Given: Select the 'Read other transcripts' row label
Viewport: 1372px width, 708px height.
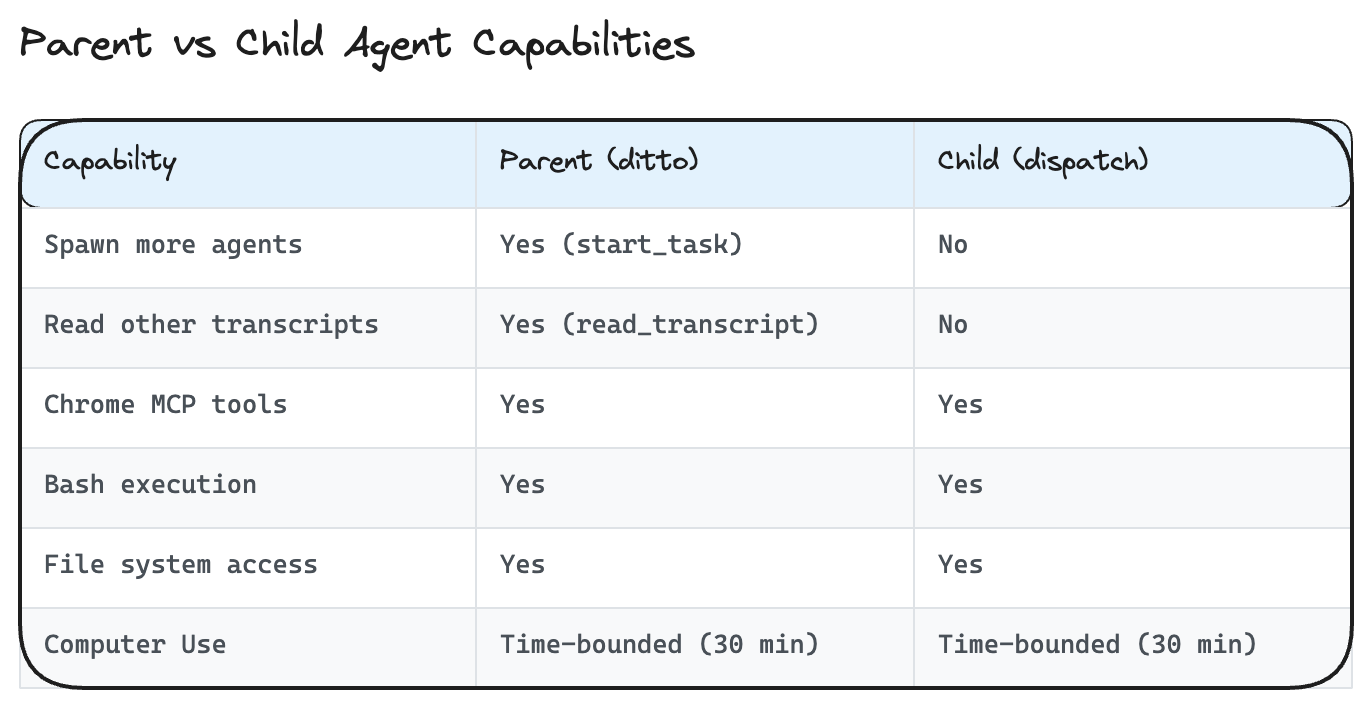Looking at the screenshot, I should pos(211,325).
